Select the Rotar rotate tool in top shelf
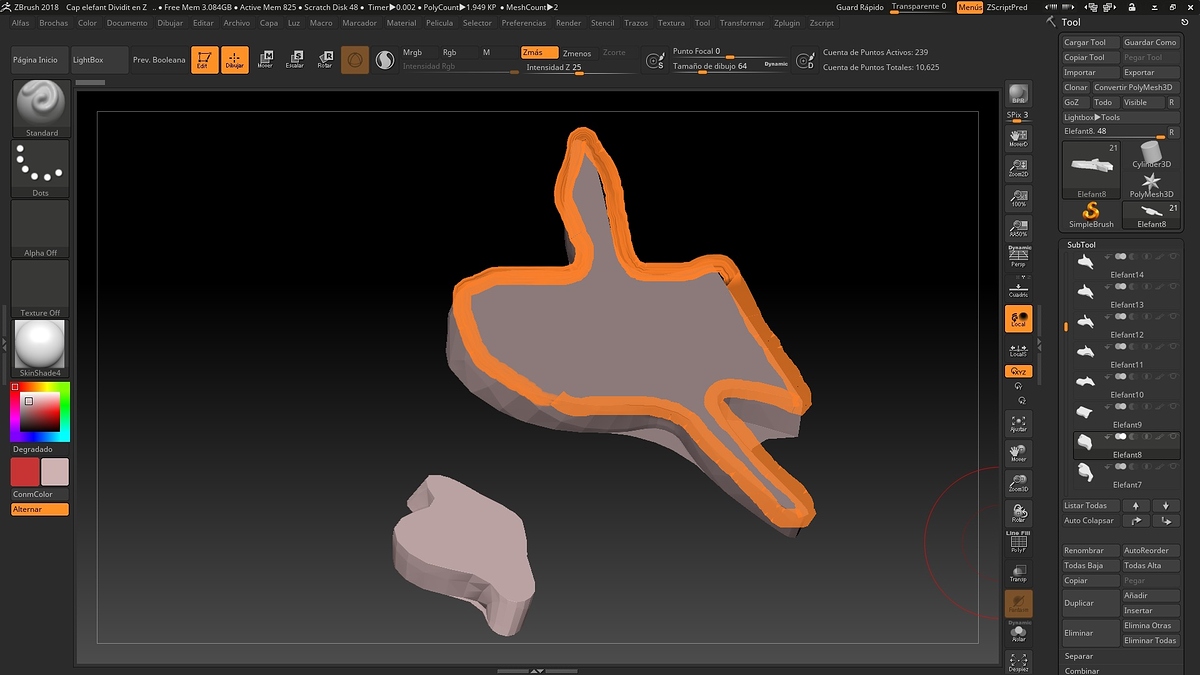The image size is (1200, 675). click(325, 60)
